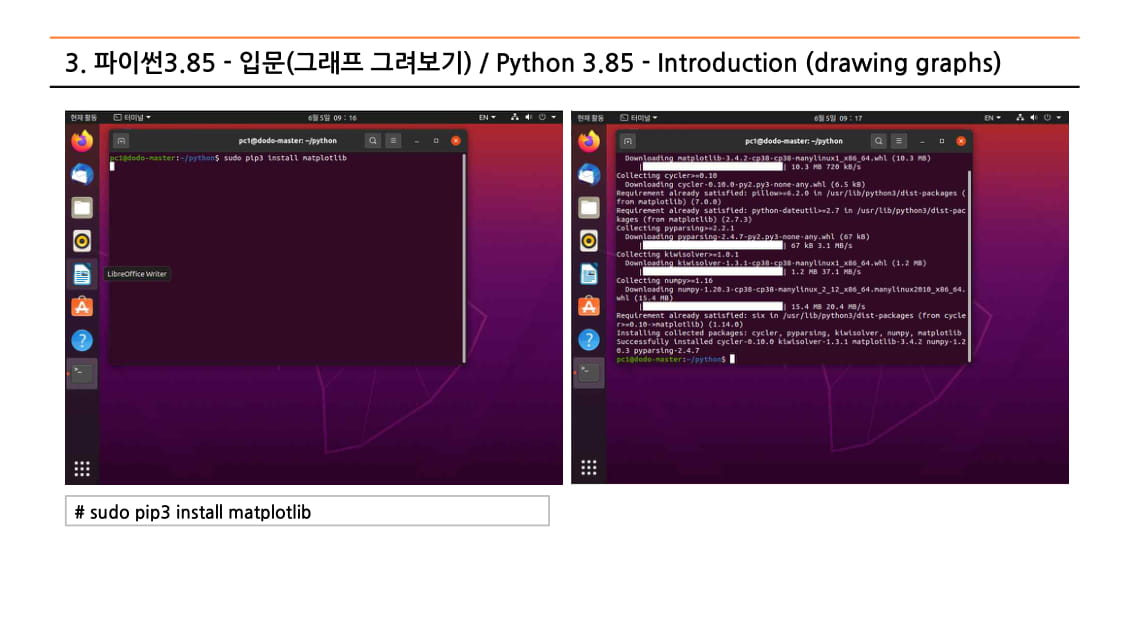Expand system menu arrow in right top bar
The height and width of the screenshot is (634, 1125).
pyautogui.click(x=1059, y=118)
